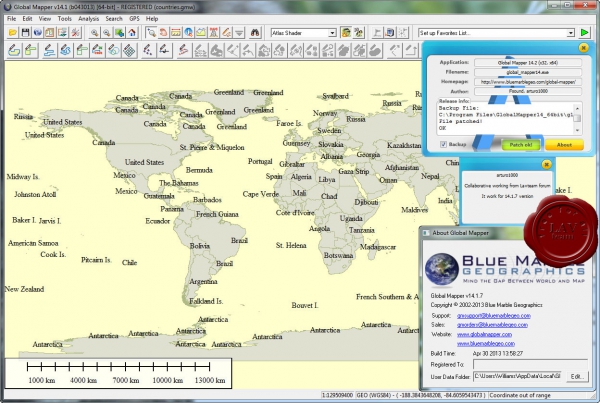Screen dimensions: 600x403
Task: Click the Zoom In magnifier icon
Action: (x=94, y=33)
